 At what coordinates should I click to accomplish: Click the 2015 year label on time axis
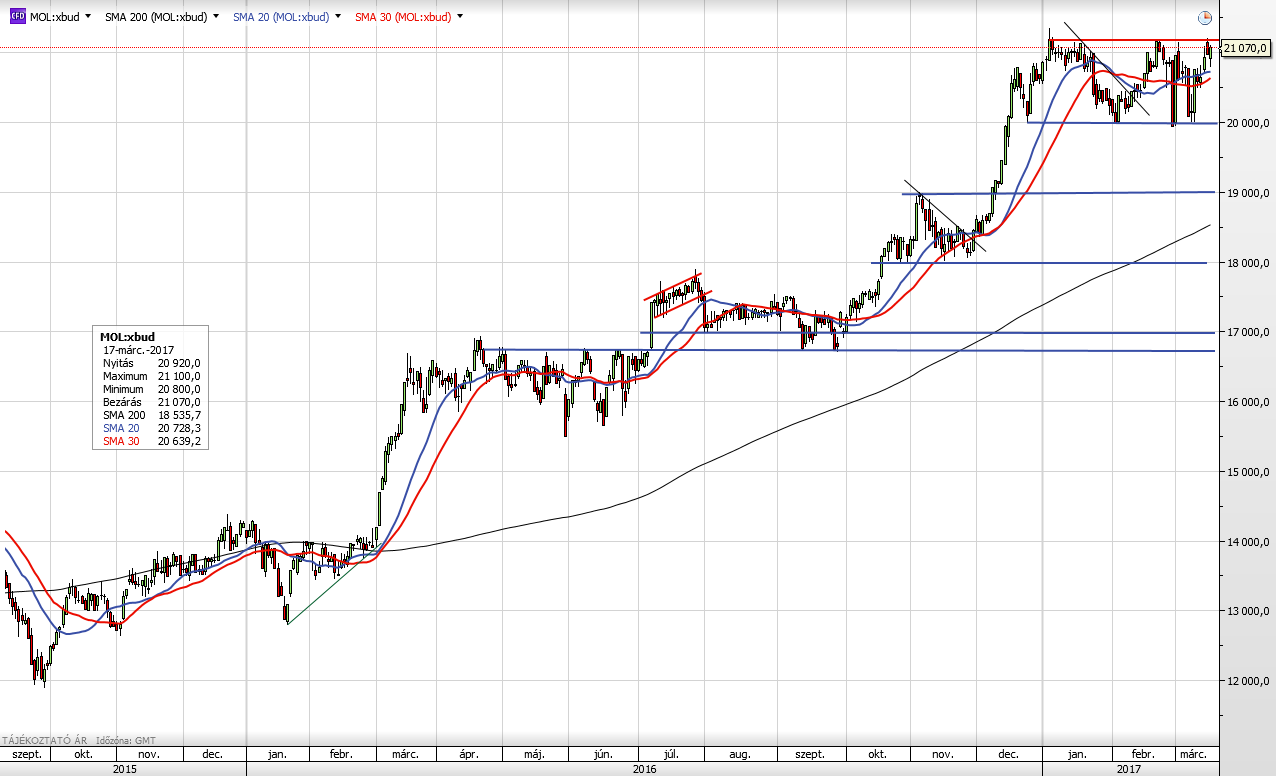[124, 769]
